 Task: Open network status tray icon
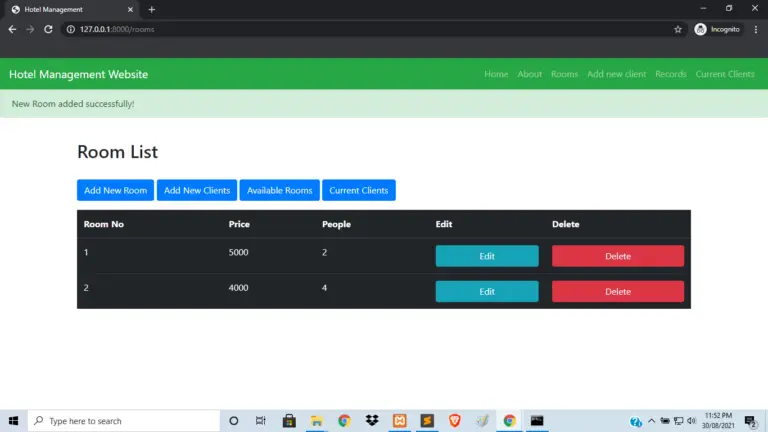click(678, 421)
